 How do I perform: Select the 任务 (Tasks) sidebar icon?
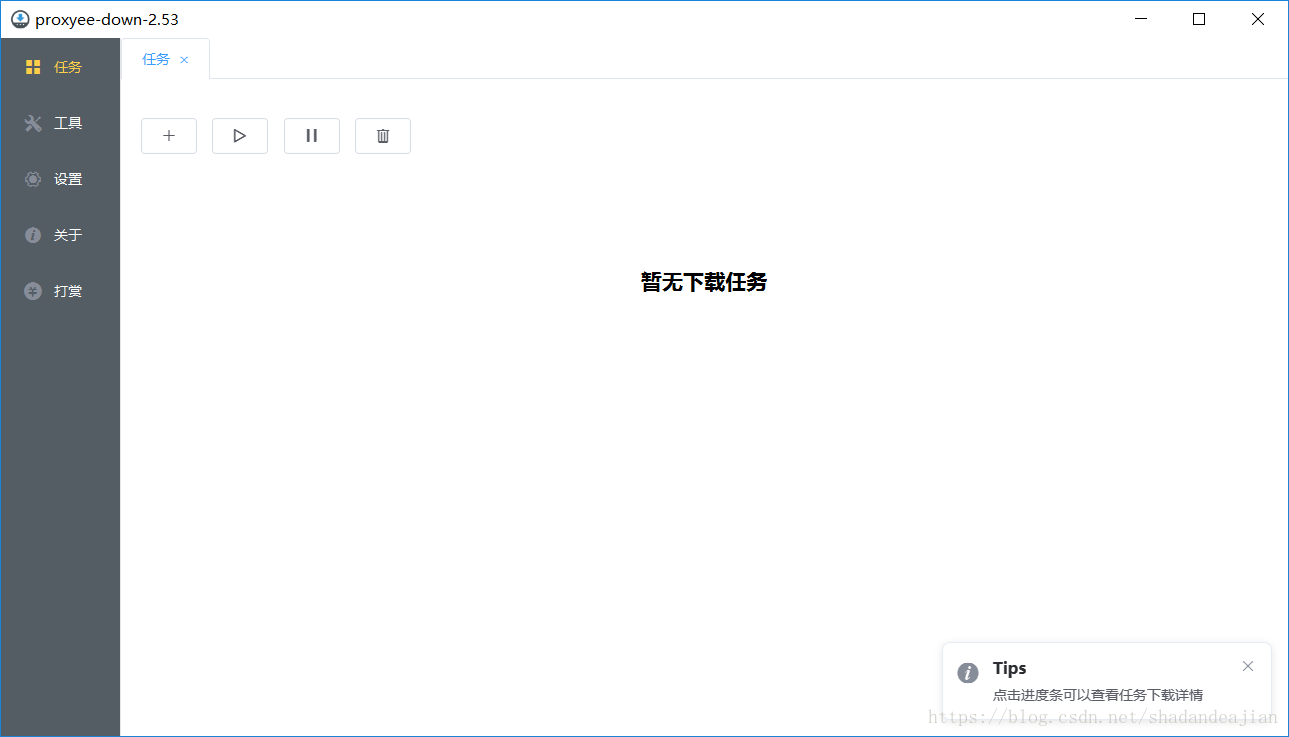click(33, 66)
